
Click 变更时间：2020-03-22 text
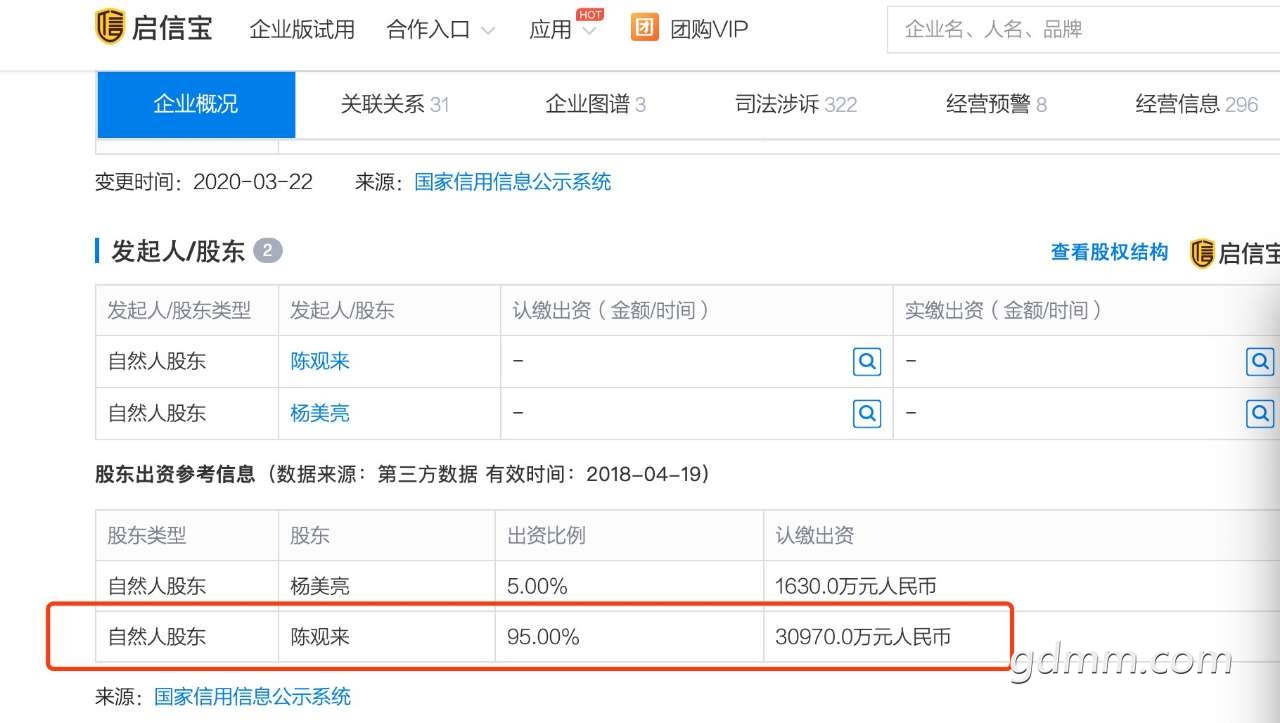pos(203,182)
